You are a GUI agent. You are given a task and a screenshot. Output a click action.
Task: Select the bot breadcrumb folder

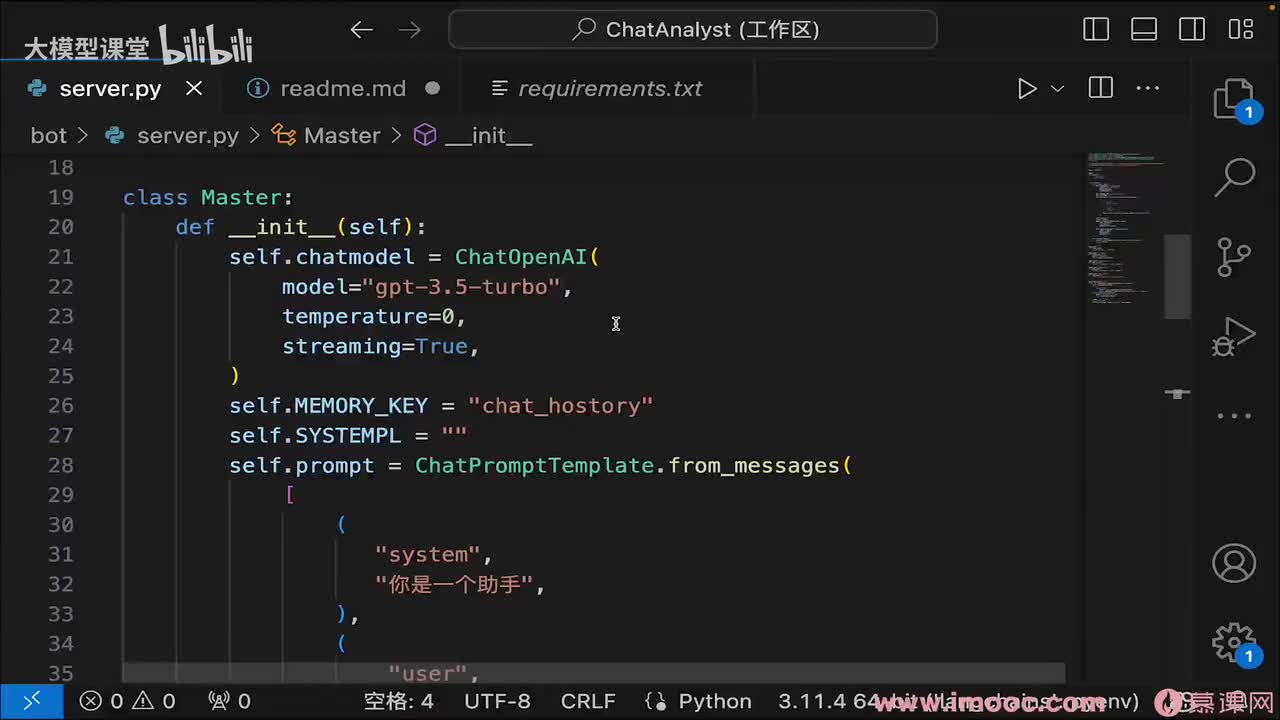[x=48, y=135]
